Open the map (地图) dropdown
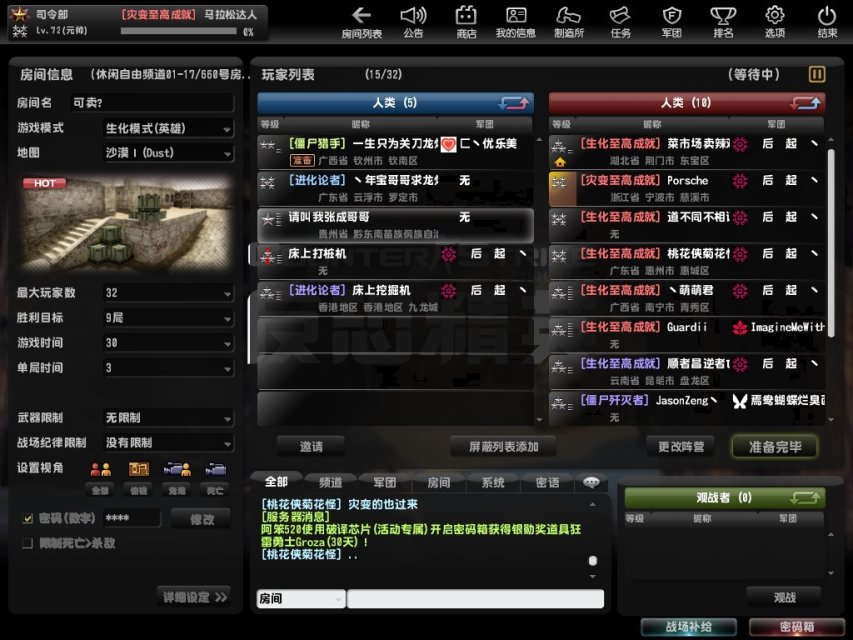 click(169, 153)
